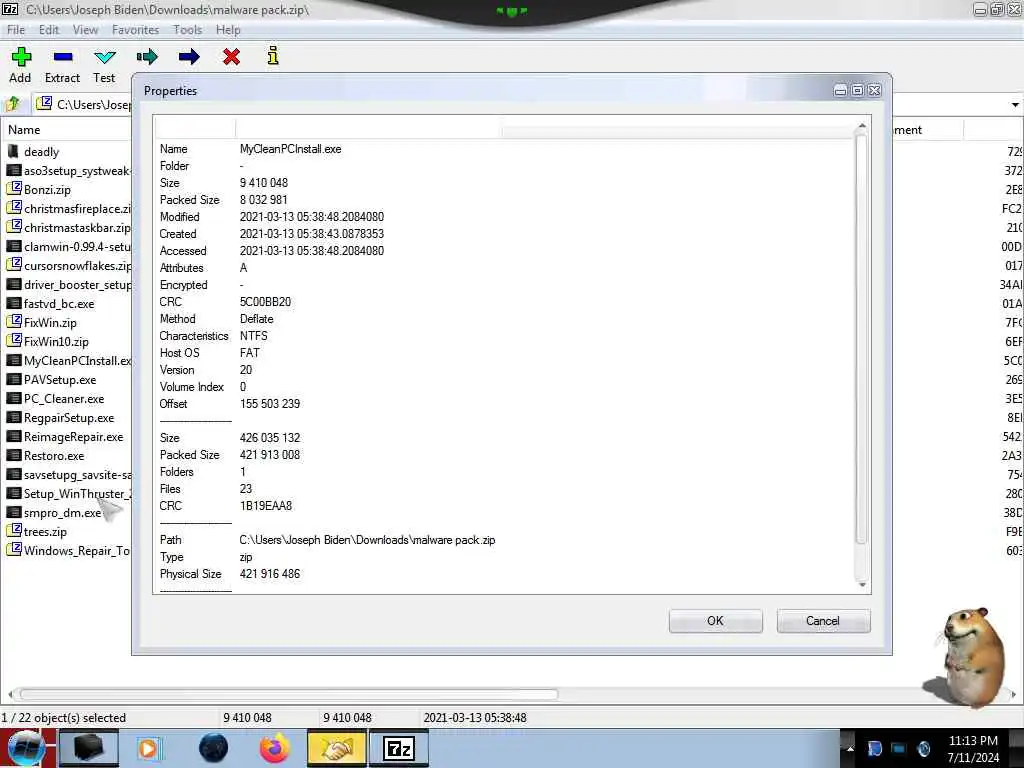Open the Edit menu

pyautogui.click(x=48, y=29)
